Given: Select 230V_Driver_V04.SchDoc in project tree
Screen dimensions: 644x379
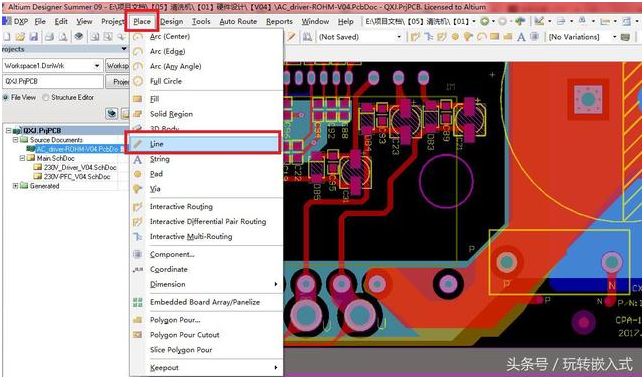Looking at the screenshot, I should coord(80,168).
